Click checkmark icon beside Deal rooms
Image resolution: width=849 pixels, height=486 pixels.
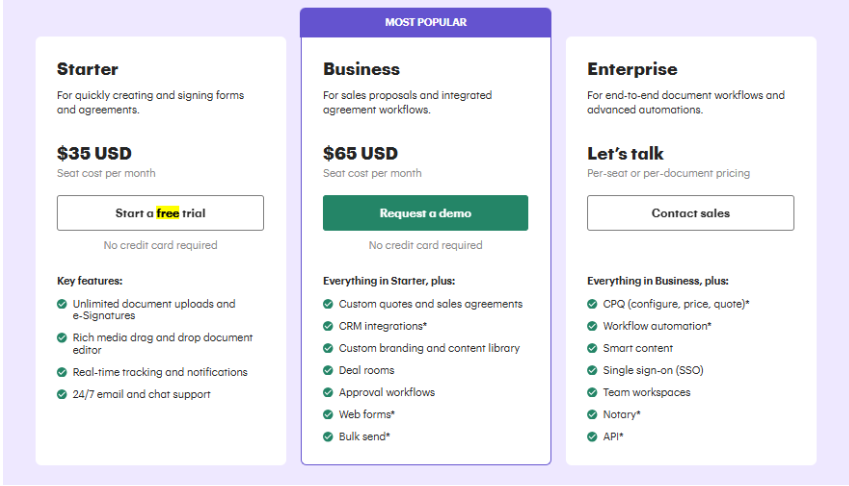(x=328, y=370)
